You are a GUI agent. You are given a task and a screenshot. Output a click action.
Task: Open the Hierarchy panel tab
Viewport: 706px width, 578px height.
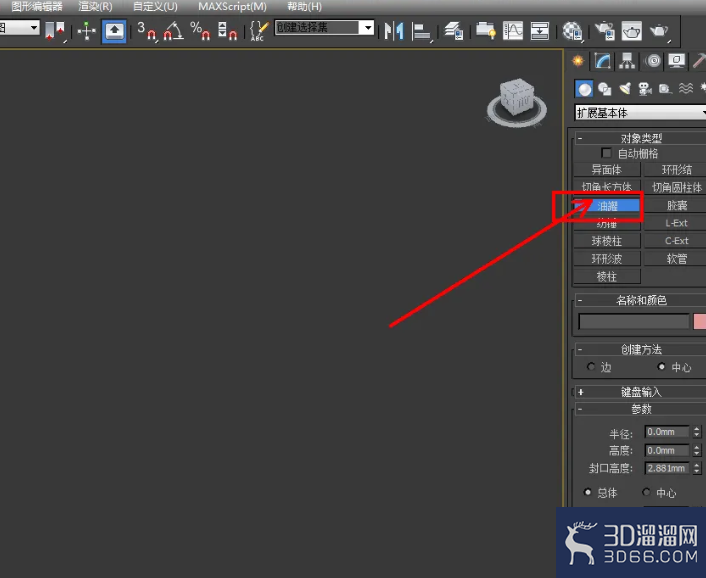[627, 61]
